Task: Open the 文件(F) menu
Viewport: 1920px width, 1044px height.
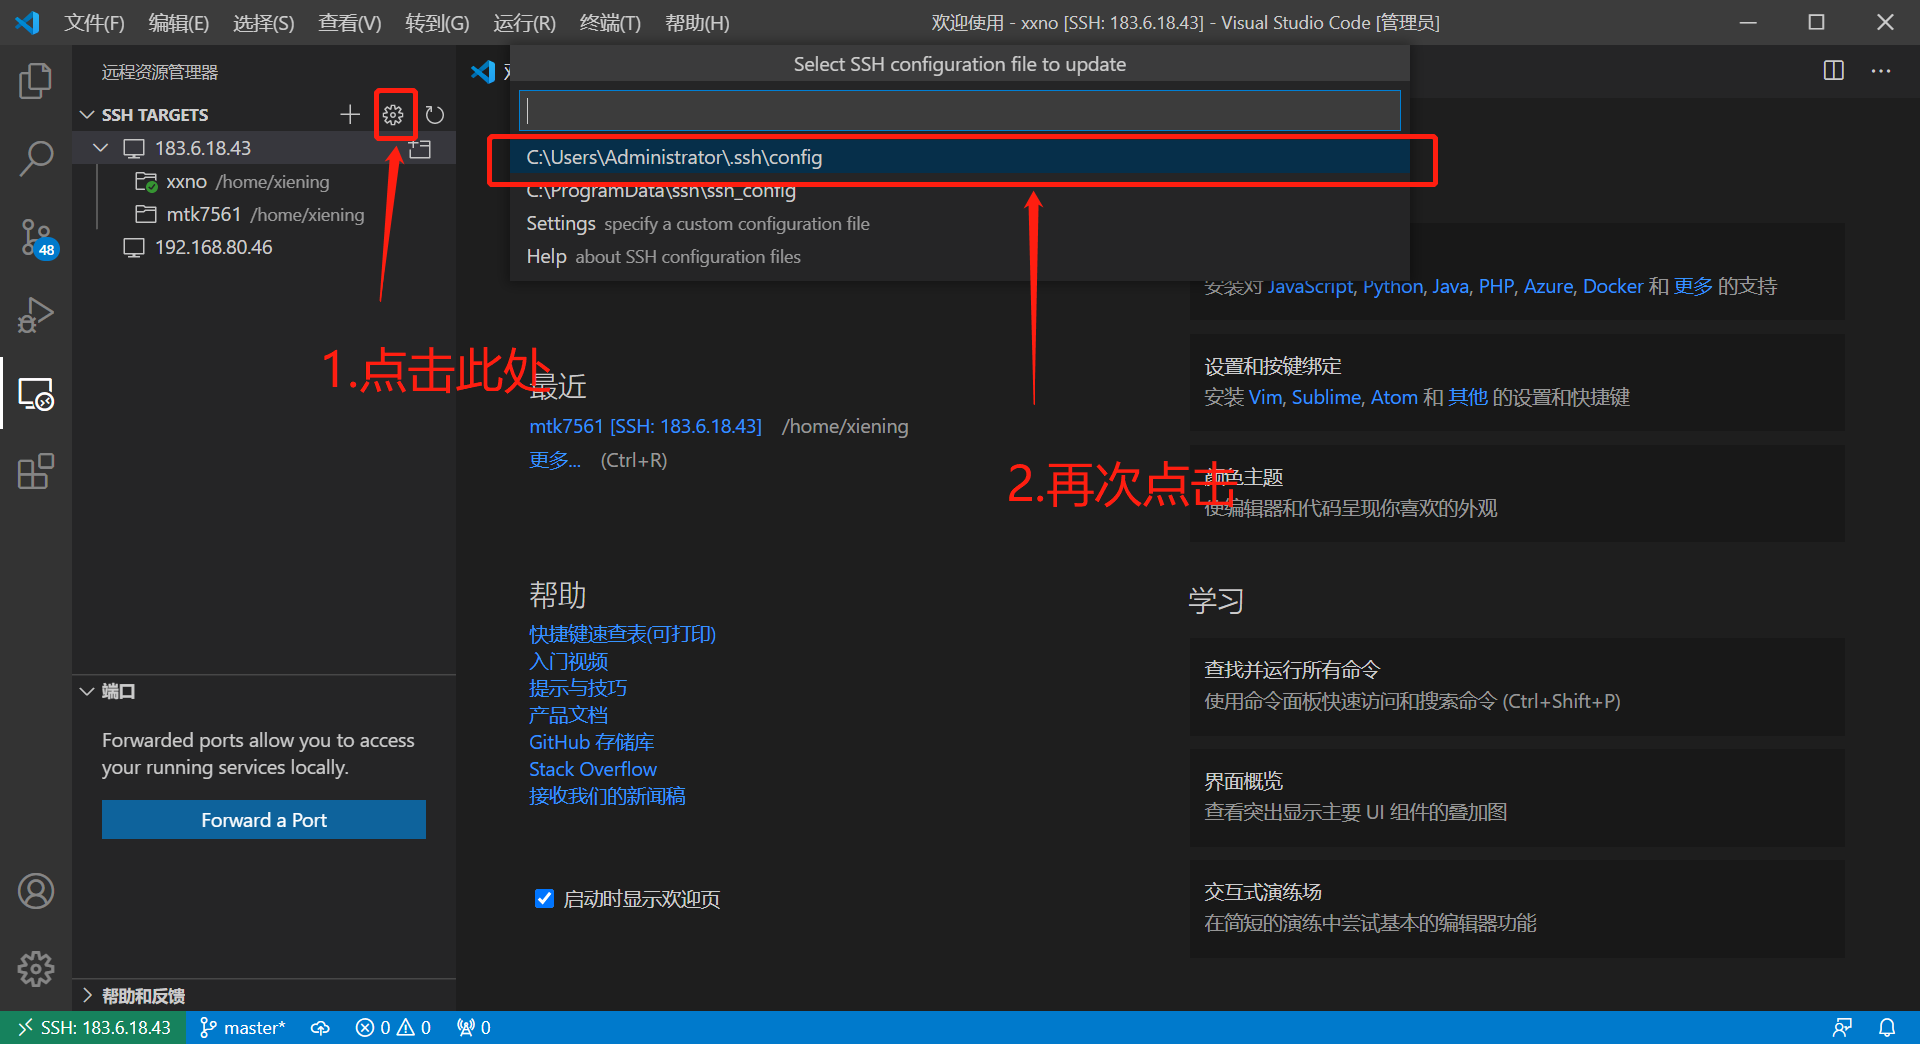Action: click(94, 22)
